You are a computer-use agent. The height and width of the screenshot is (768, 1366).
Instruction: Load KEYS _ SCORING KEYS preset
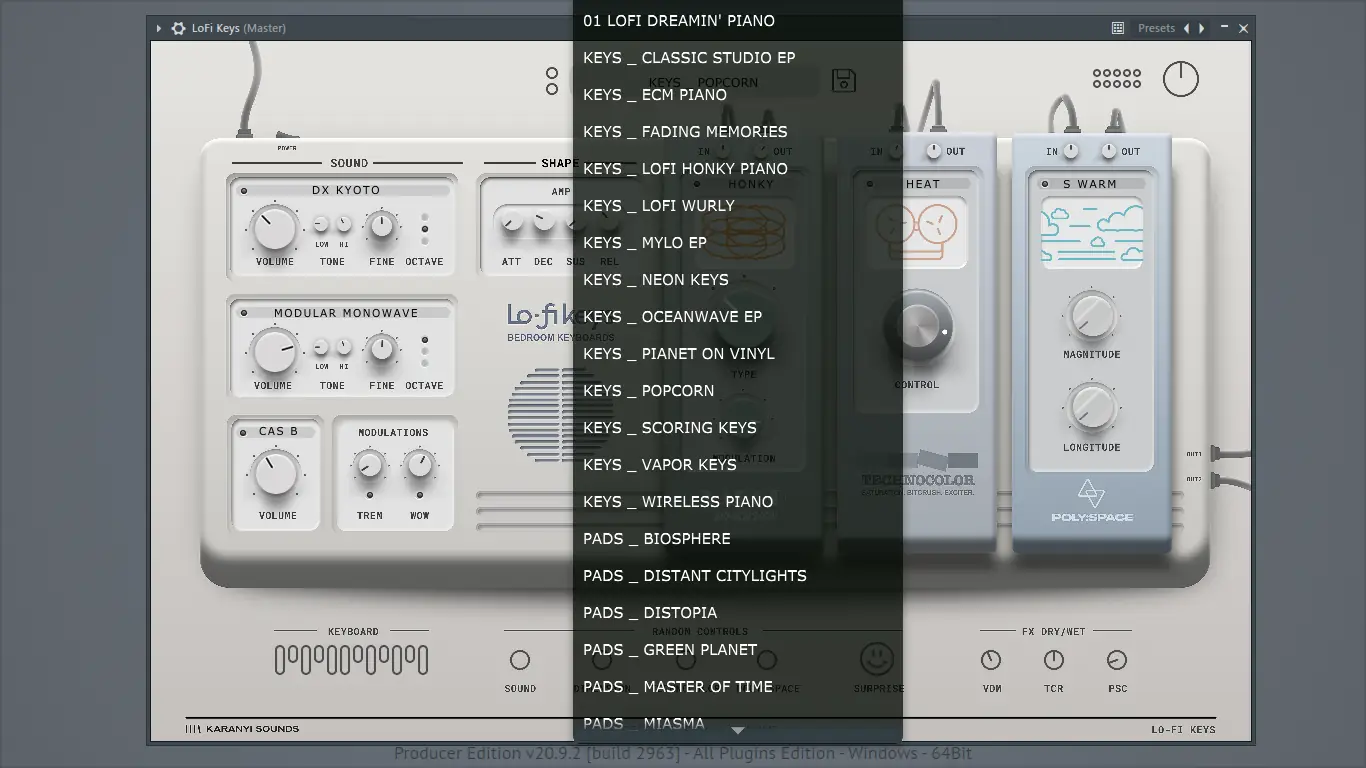coord(738,427)
